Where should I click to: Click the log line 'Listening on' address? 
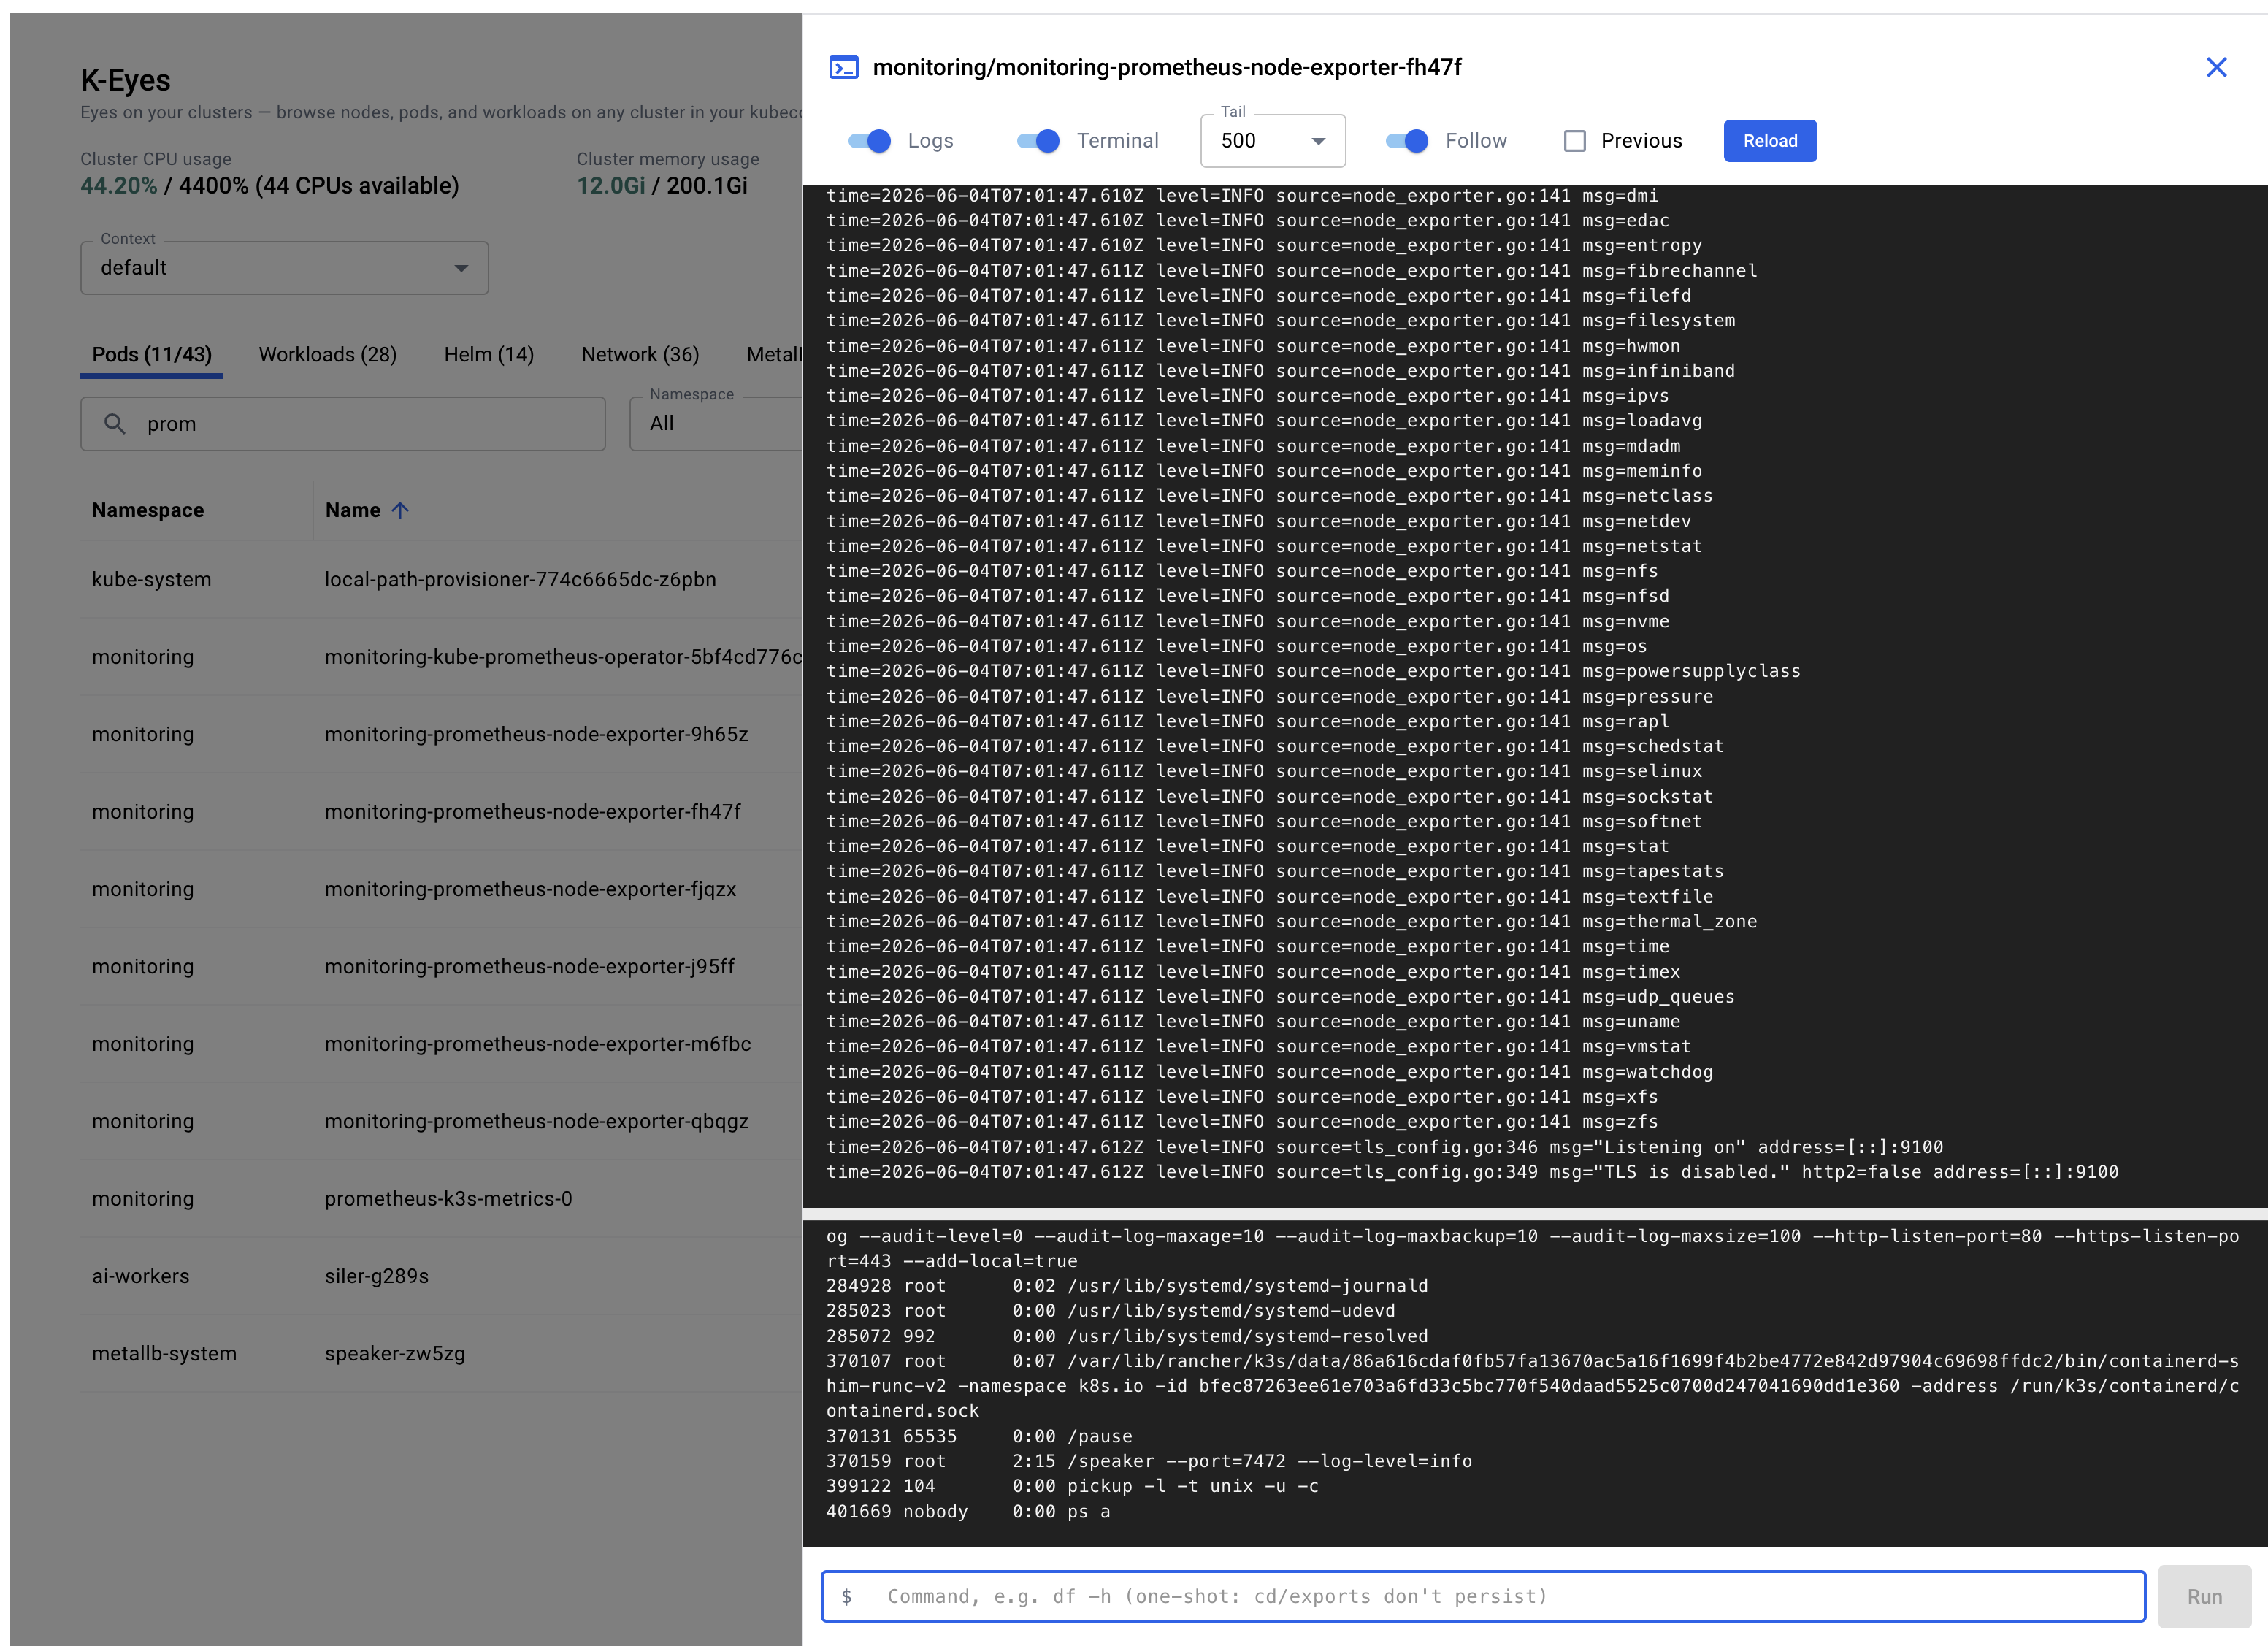point(1385,1147)
